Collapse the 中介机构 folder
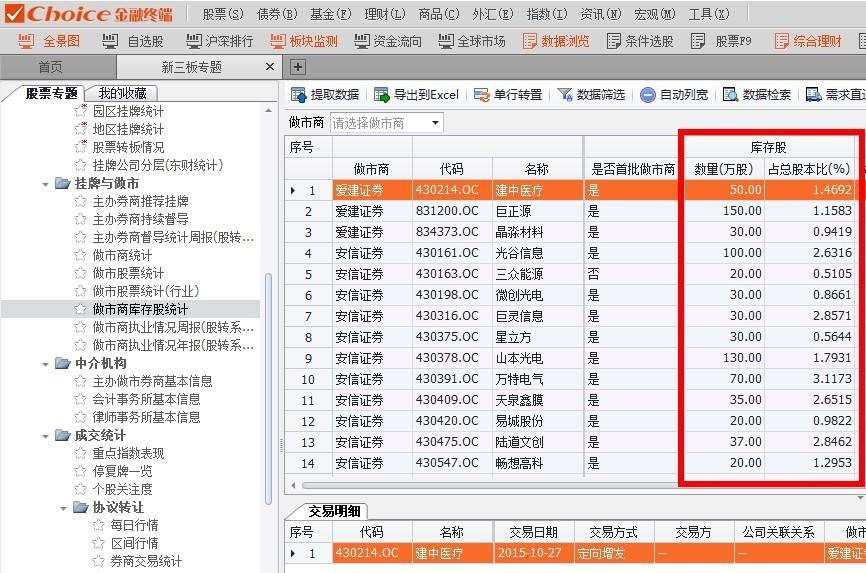The image size is (866, 573). (46, 364)
